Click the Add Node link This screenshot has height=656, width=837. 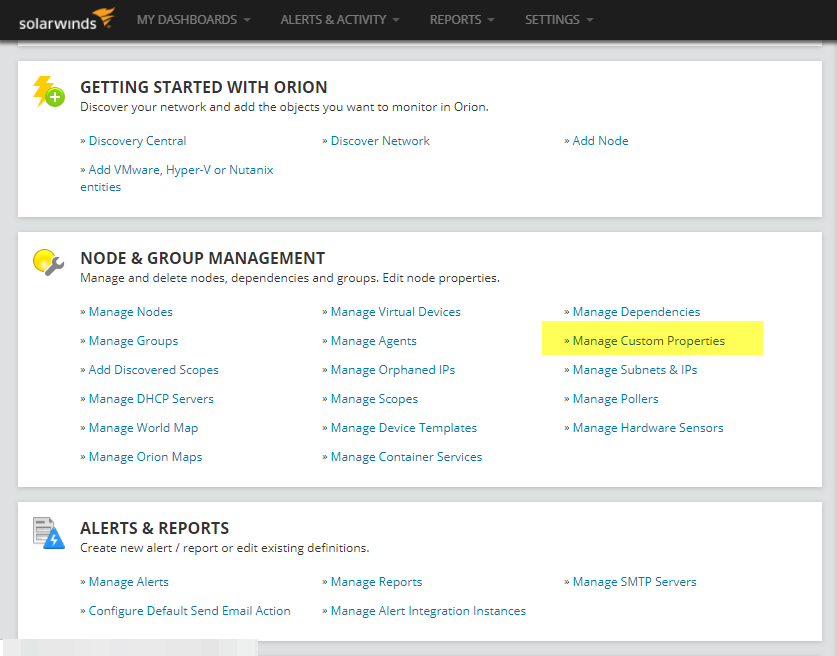tap(601, 141)
